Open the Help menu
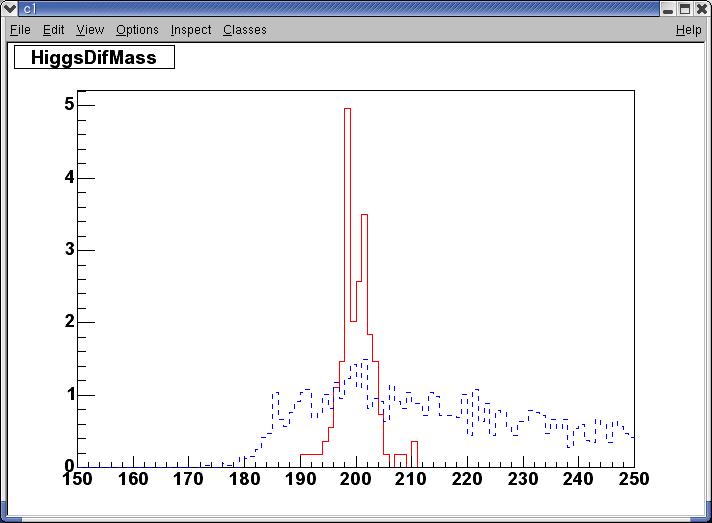 [x=688, y=30]
